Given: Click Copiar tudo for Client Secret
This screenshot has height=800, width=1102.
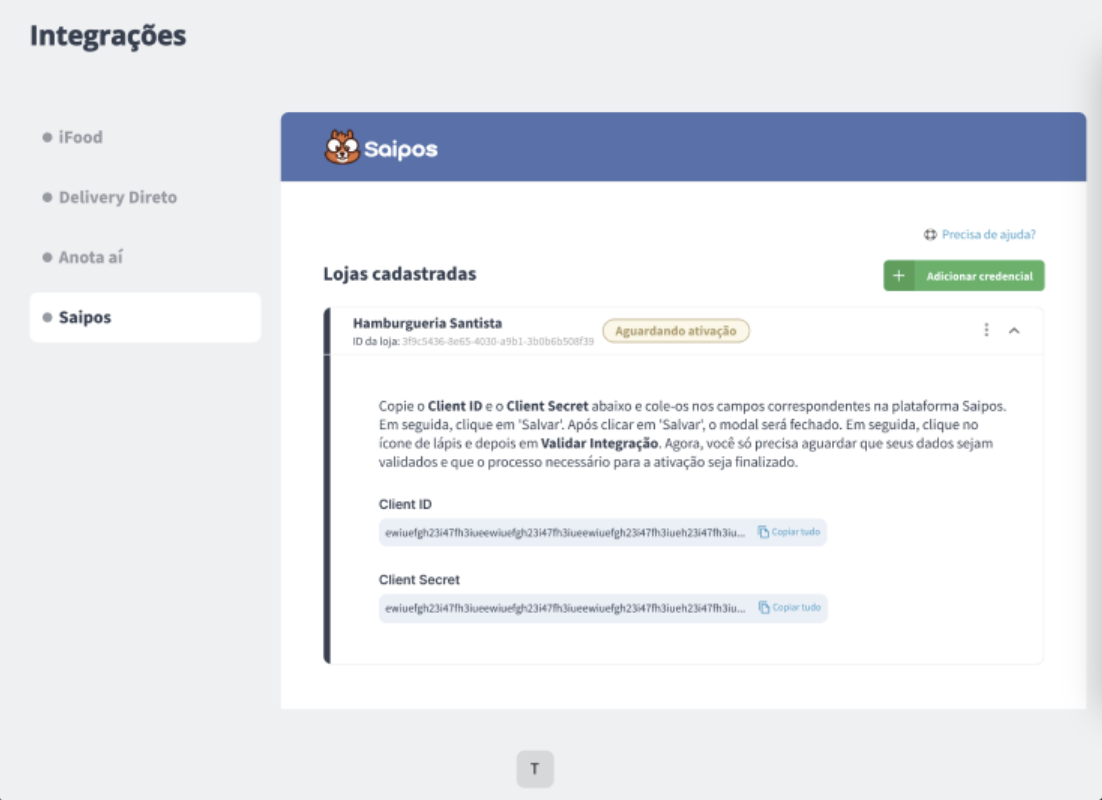Looking at the screenshot, I should [x=796, y=607].
